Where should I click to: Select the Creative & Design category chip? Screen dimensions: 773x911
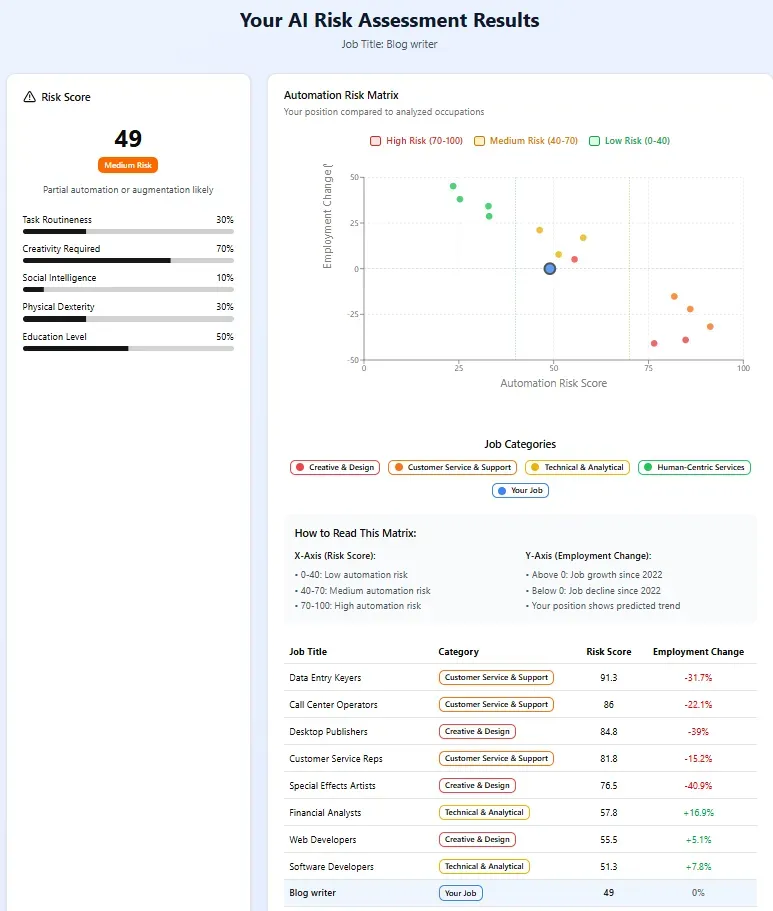pyautogui.click(x=334, y=467)
